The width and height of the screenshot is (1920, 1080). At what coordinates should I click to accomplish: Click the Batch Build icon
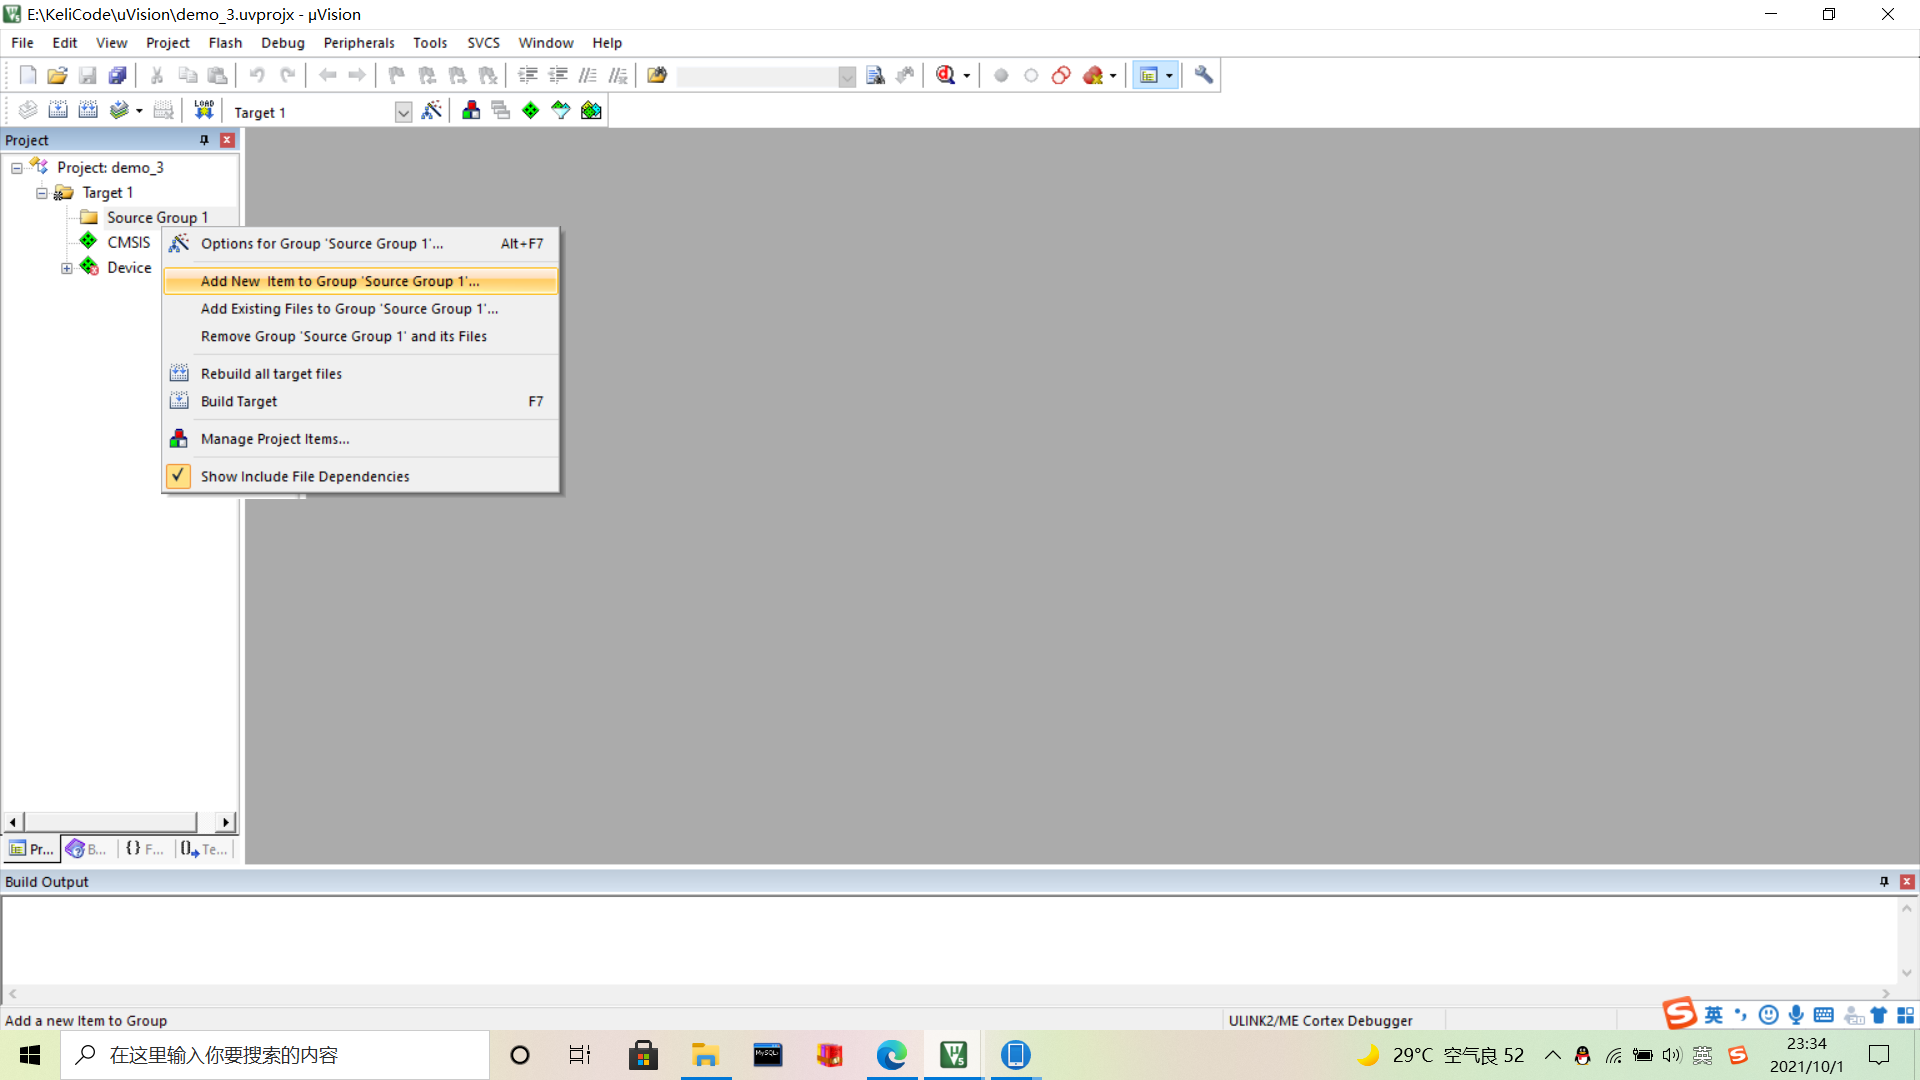119,110
